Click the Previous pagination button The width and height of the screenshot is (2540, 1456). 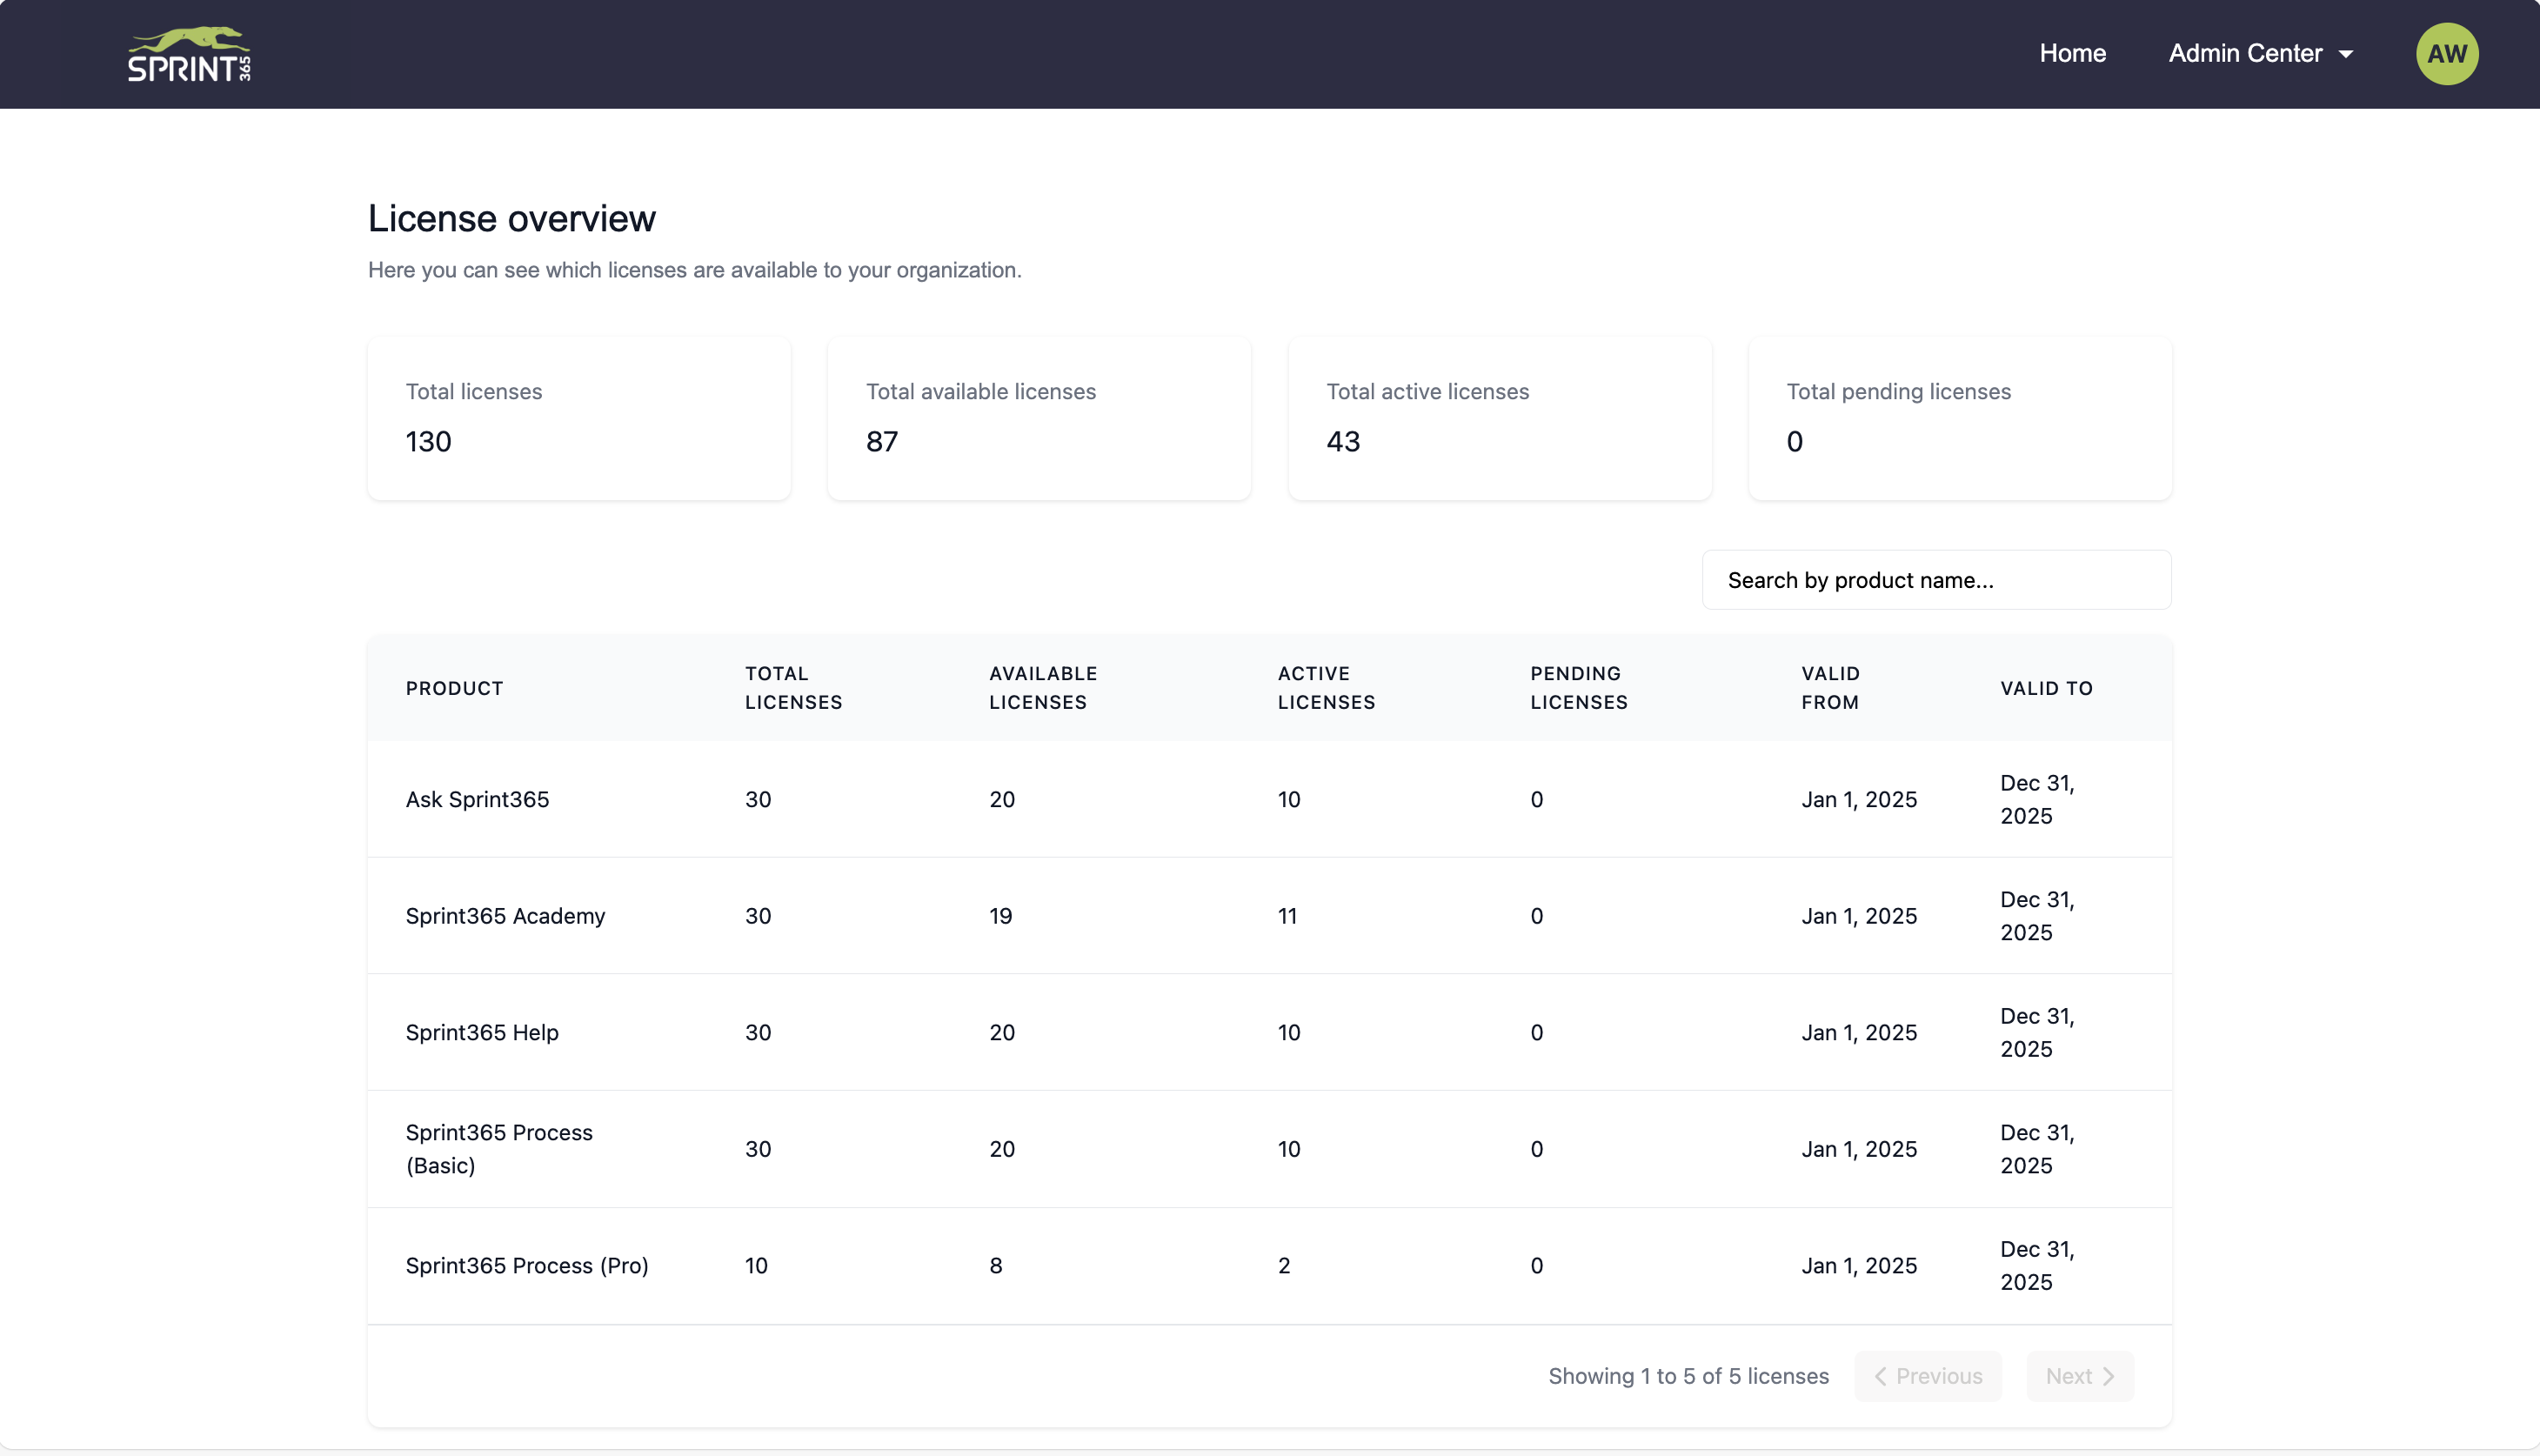(1927, 1376)
